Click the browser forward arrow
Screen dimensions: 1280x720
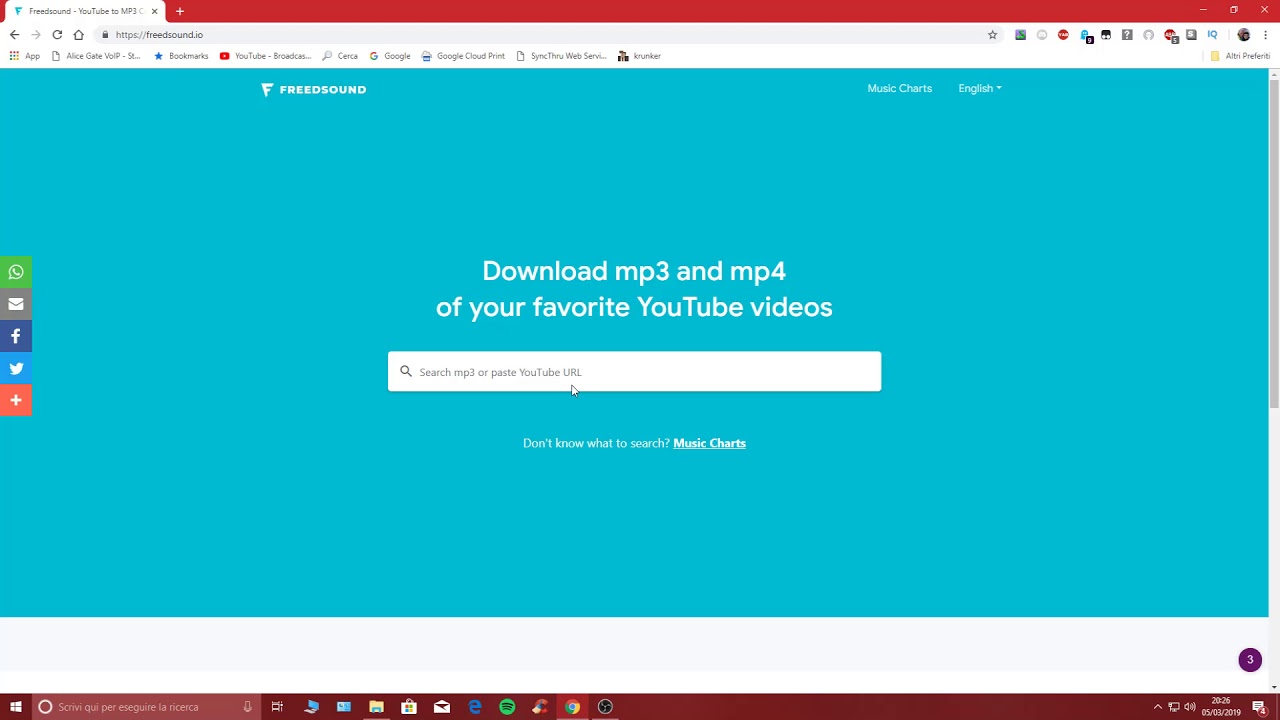coord(36,35)
